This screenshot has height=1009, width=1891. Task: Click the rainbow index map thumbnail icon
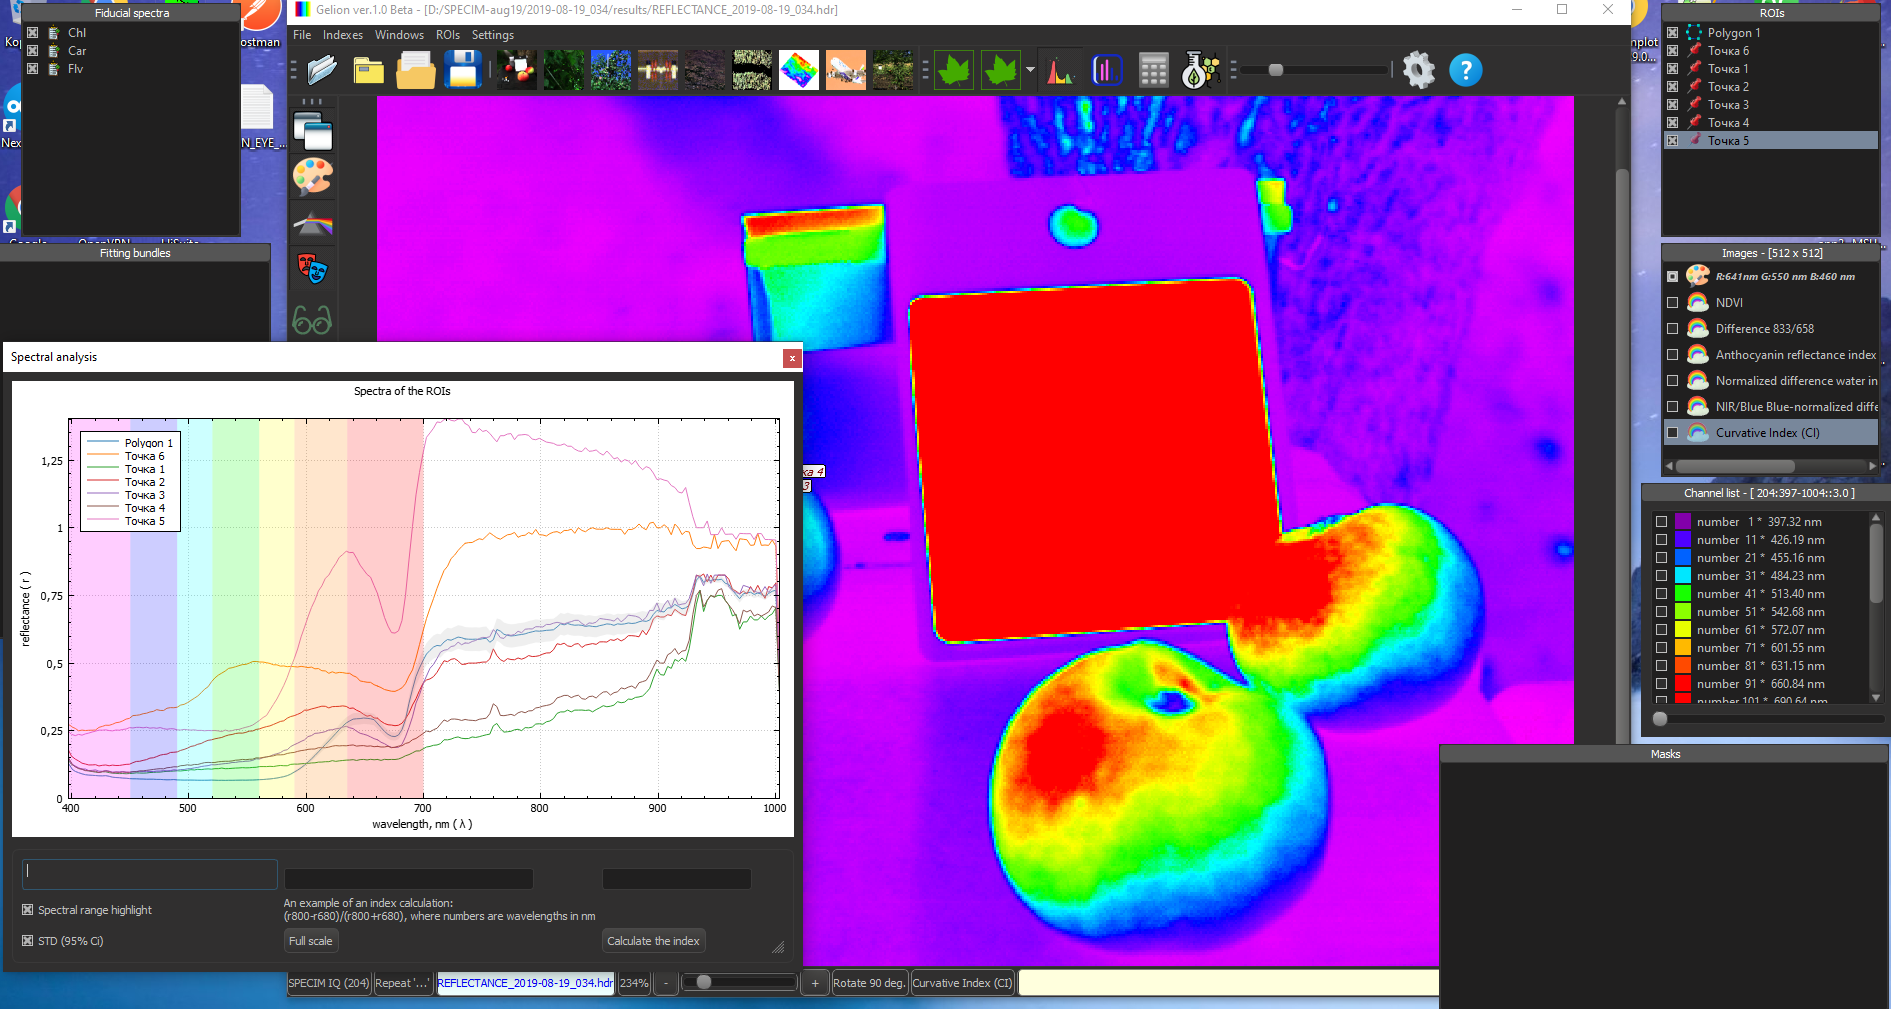pos(798,70)
